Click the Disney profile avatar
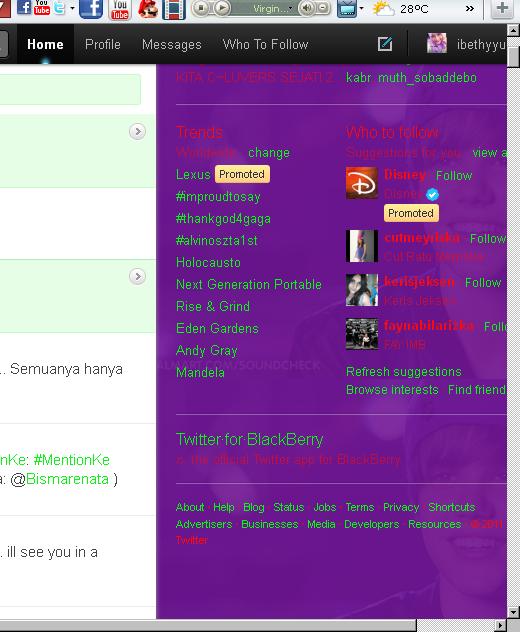 362,183
